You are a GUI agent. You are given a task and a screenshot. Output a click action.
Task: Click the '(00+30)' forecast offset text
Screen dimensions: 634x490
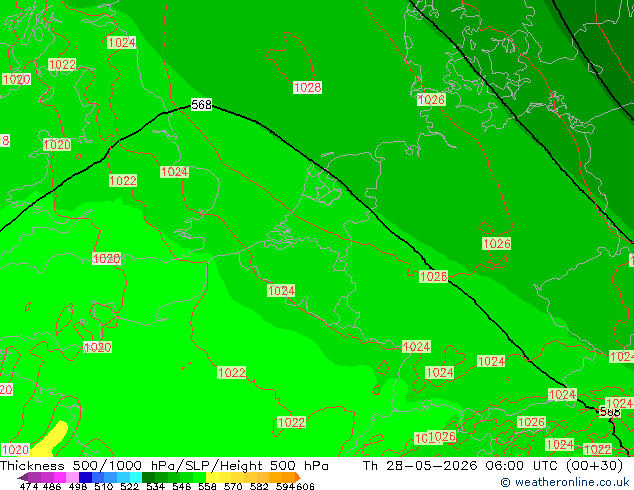point(594,466)
